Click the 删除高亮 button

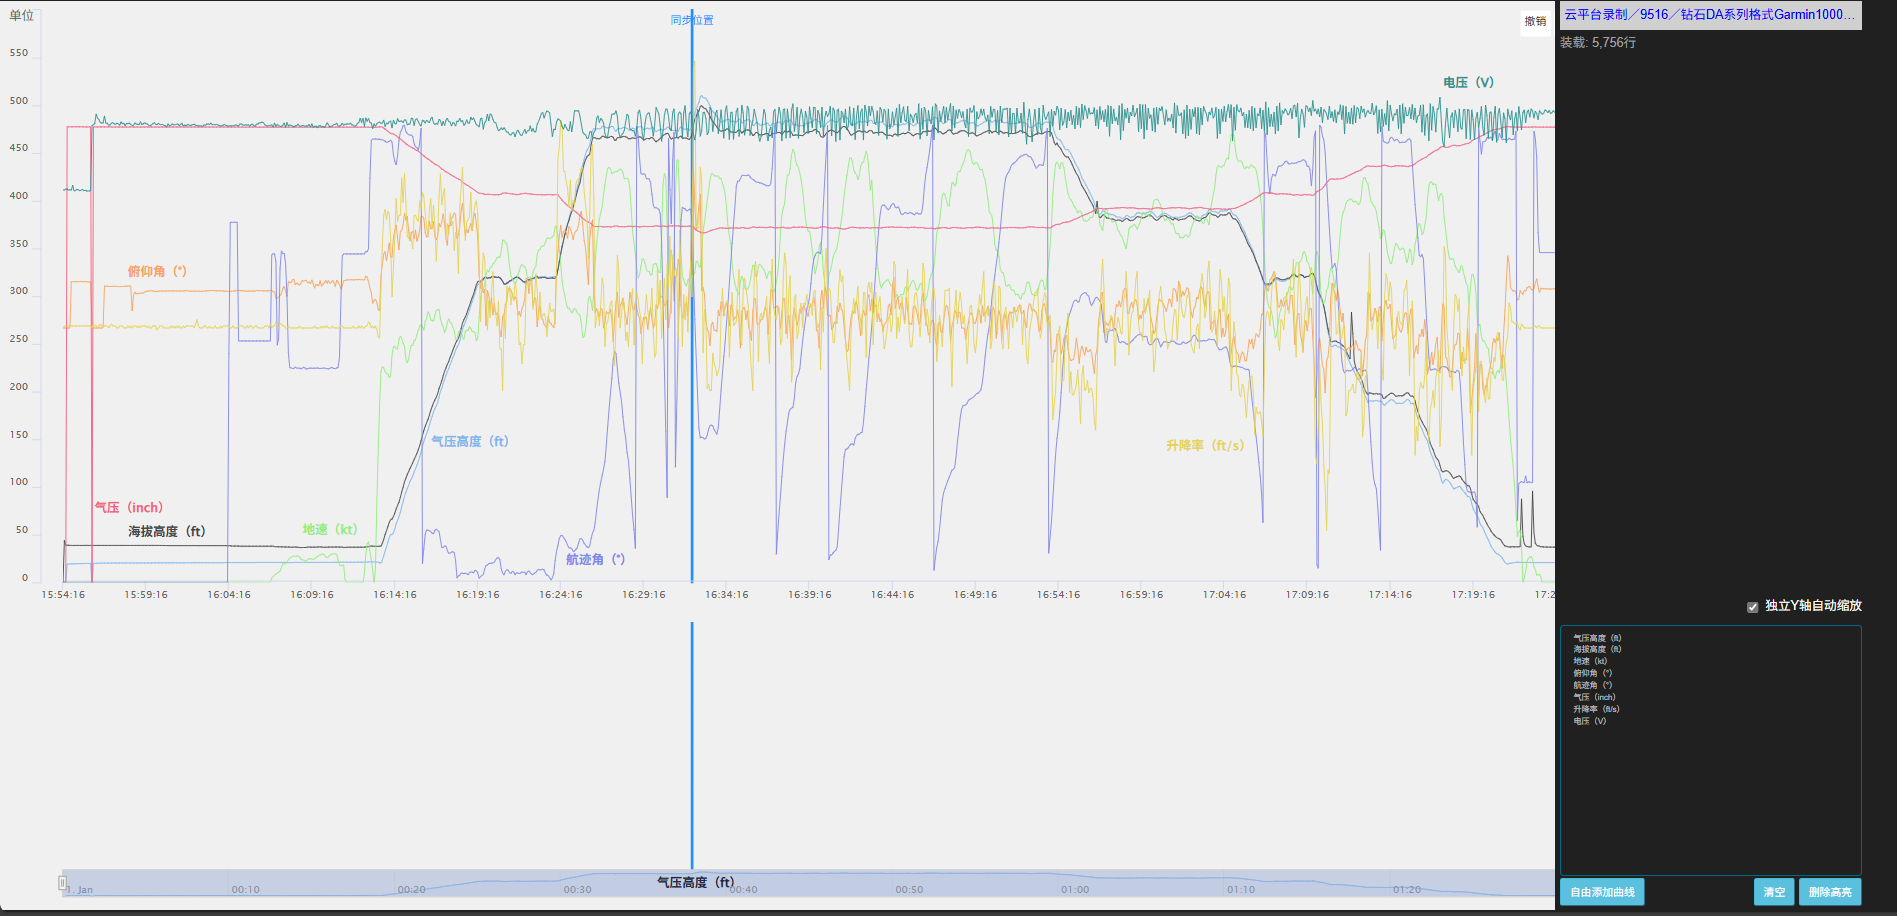click(1829, 892)
